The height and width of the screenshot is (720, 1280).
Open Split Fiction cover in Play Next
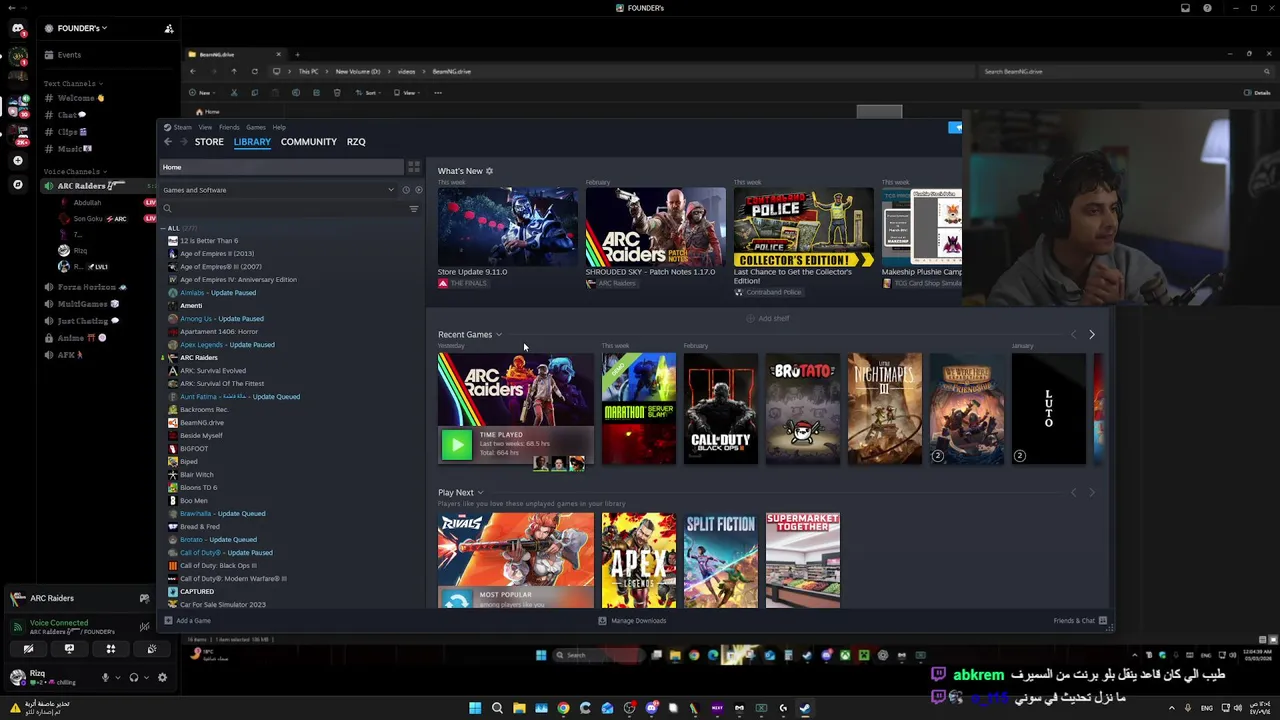point(721,561)
